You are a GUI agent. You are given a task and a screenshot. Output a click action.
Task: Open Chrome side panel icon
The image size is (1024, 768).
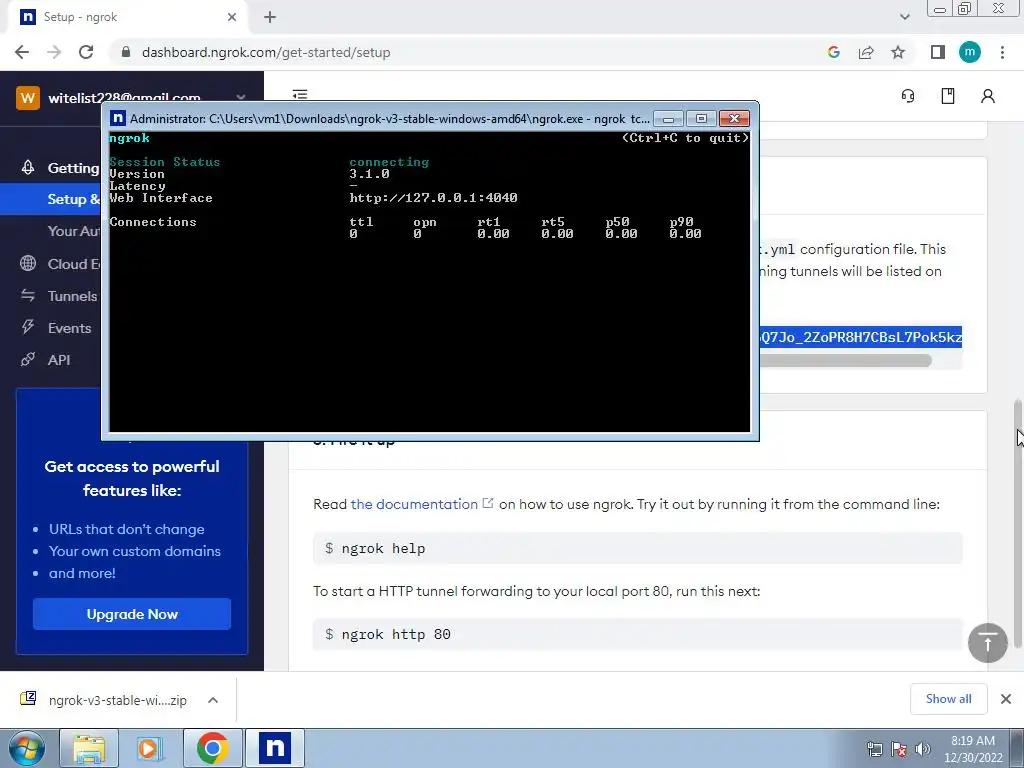pos(938,52)
